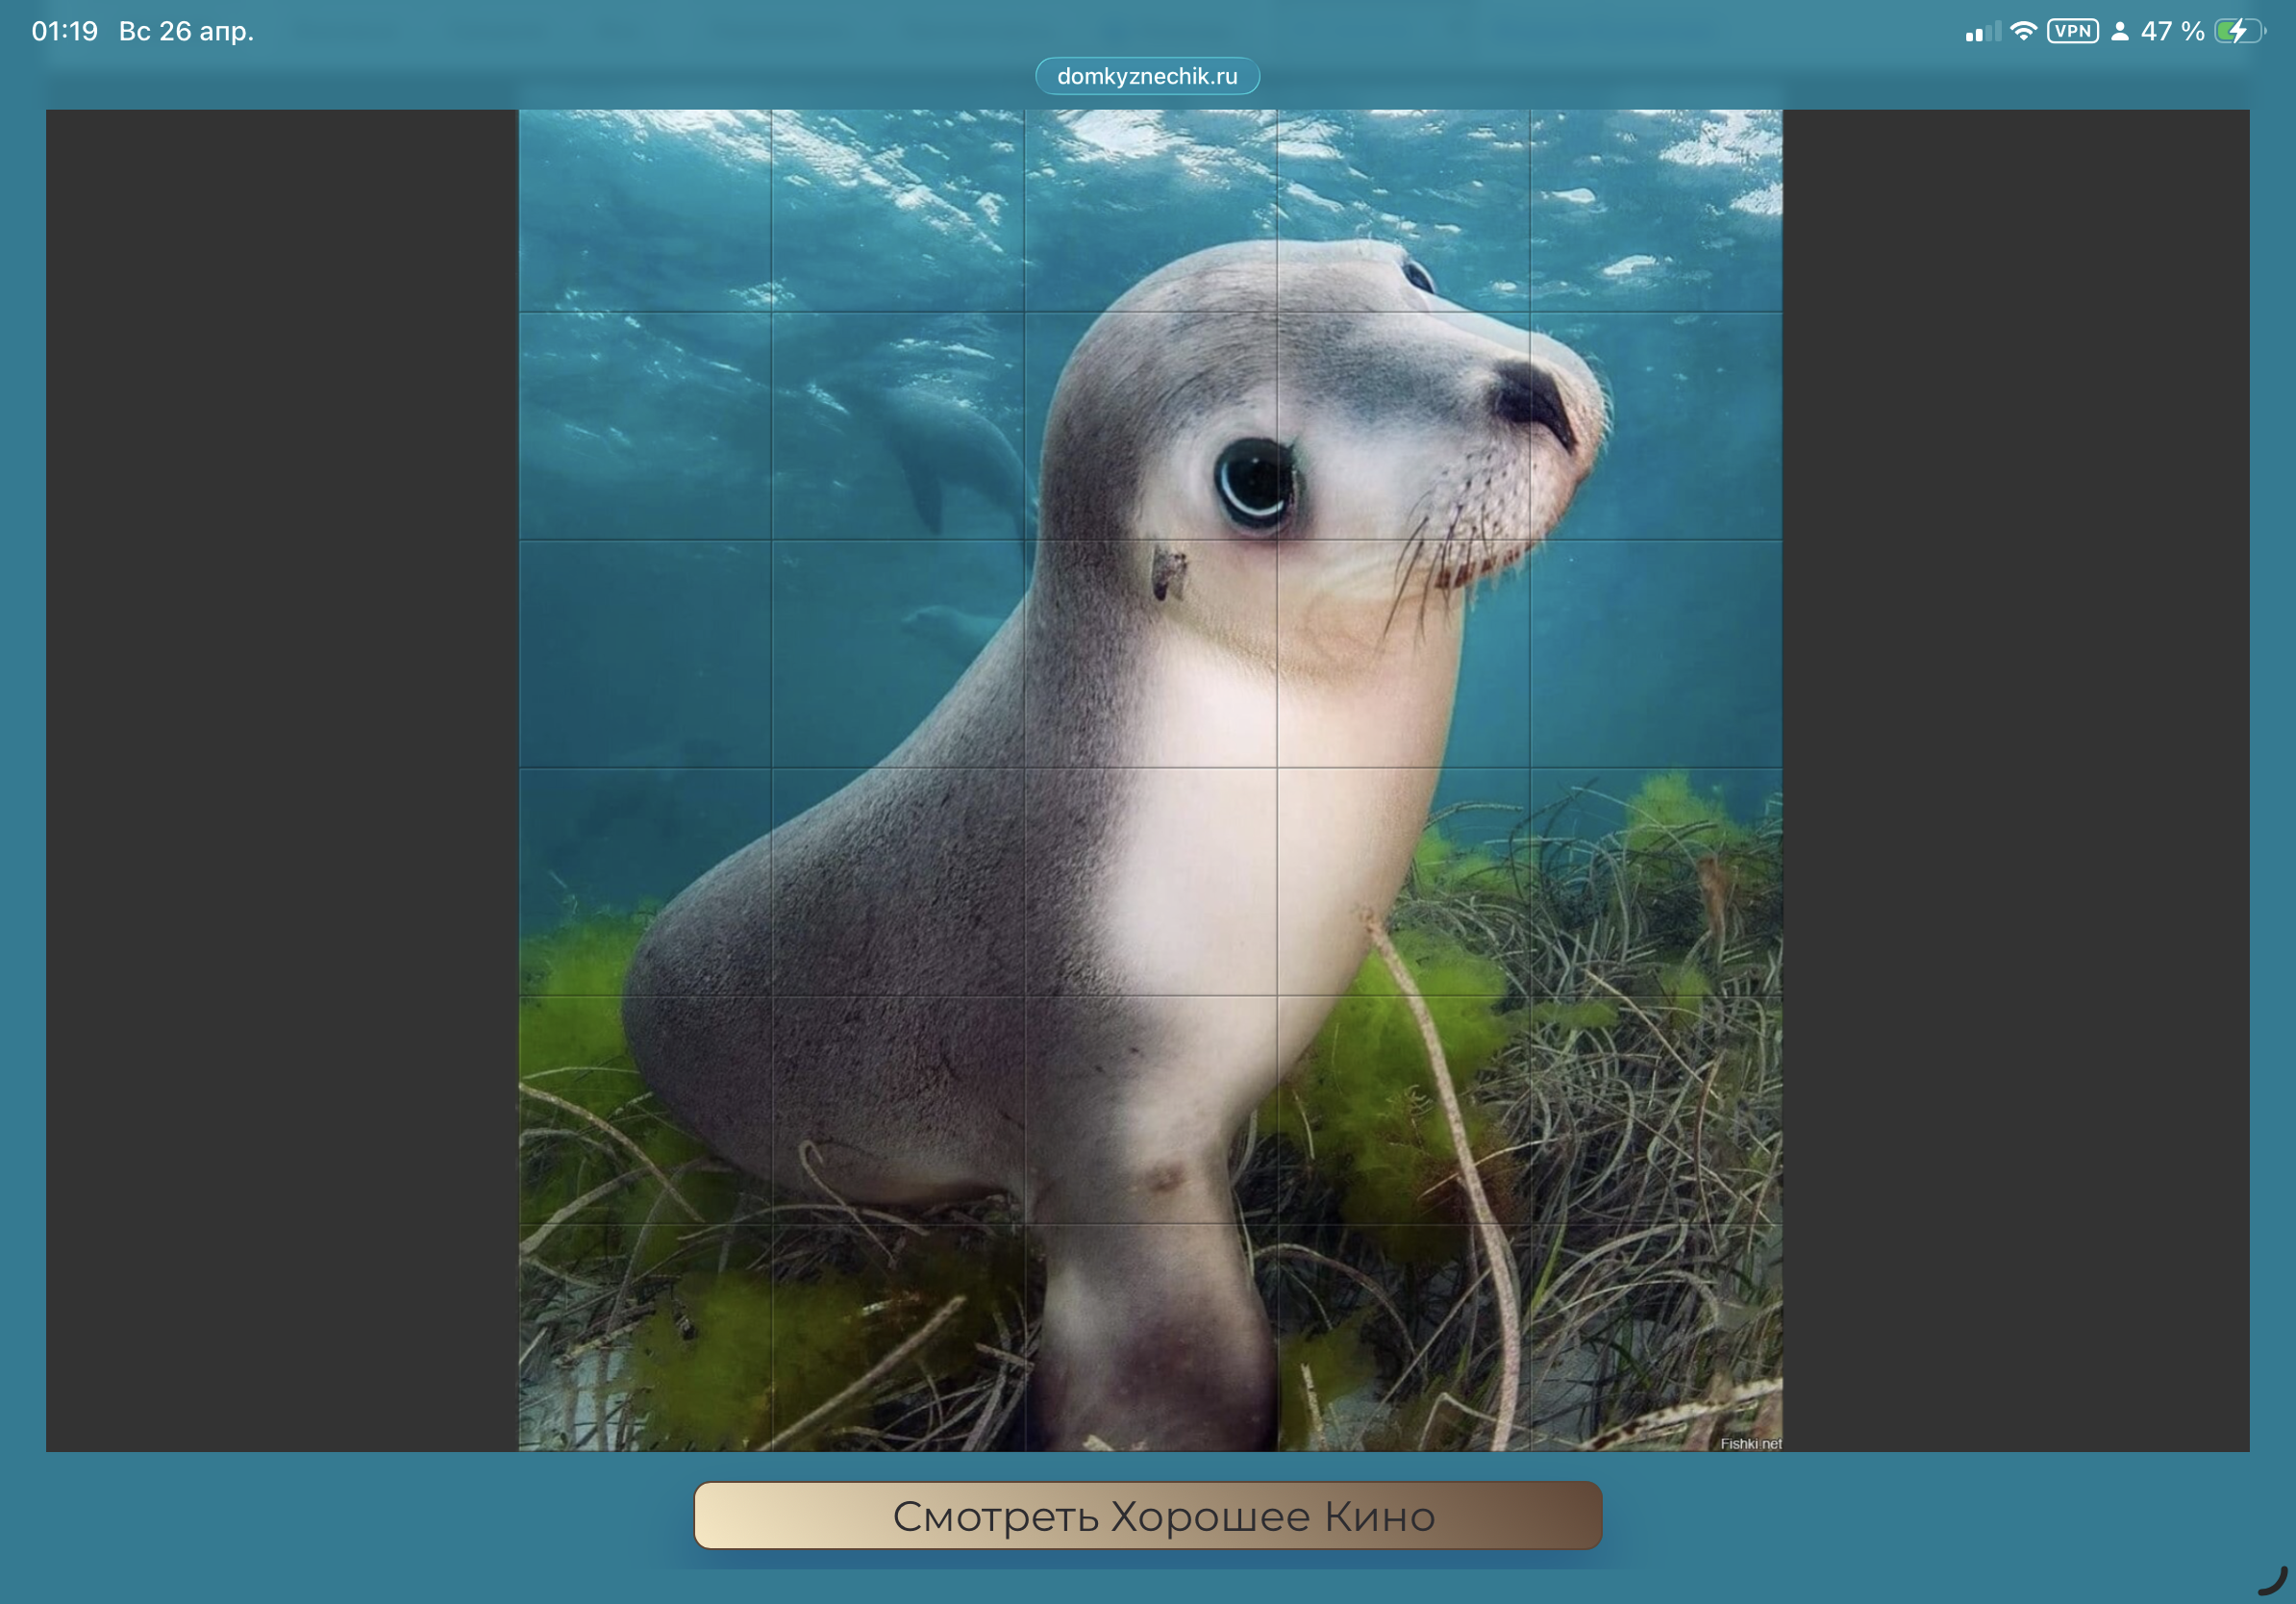Tap the 01:19 clock in status bar
Image resolution: width=2296 pixels, height=1604 pixels.
pyautogui.click(x=65, y=31)
